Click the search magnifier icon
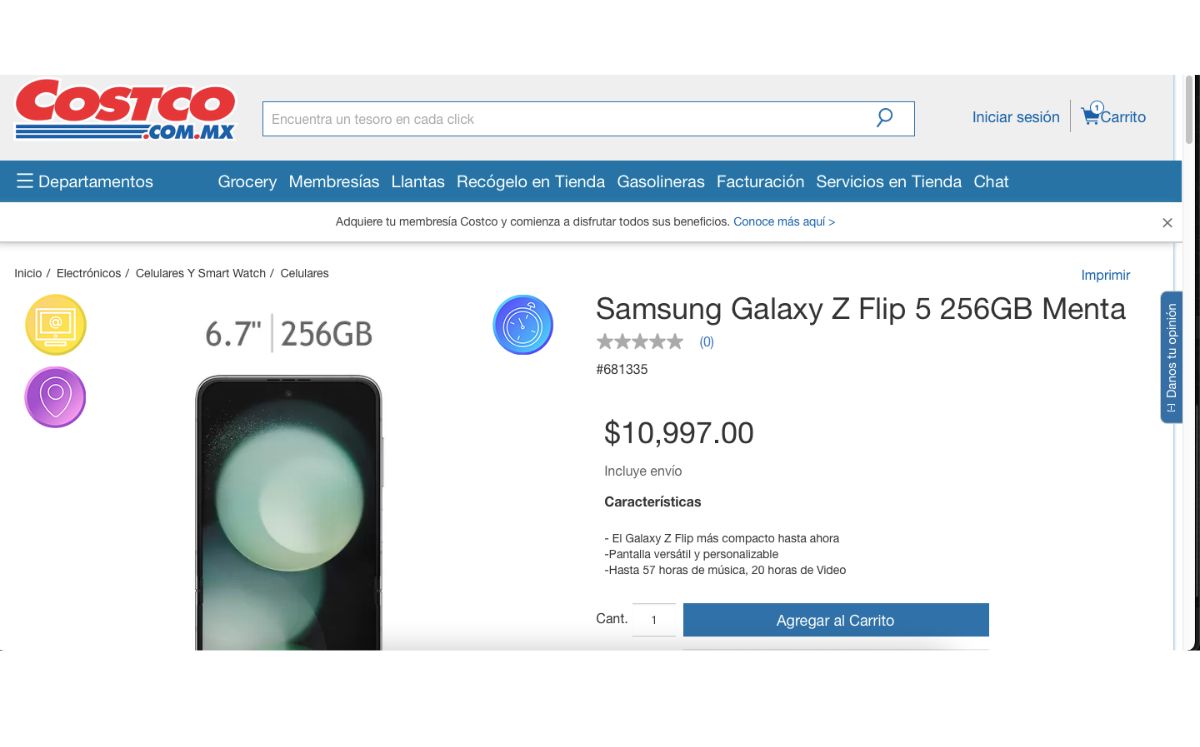This screenshot has height=747, width=1200. (x=884, y=118)
